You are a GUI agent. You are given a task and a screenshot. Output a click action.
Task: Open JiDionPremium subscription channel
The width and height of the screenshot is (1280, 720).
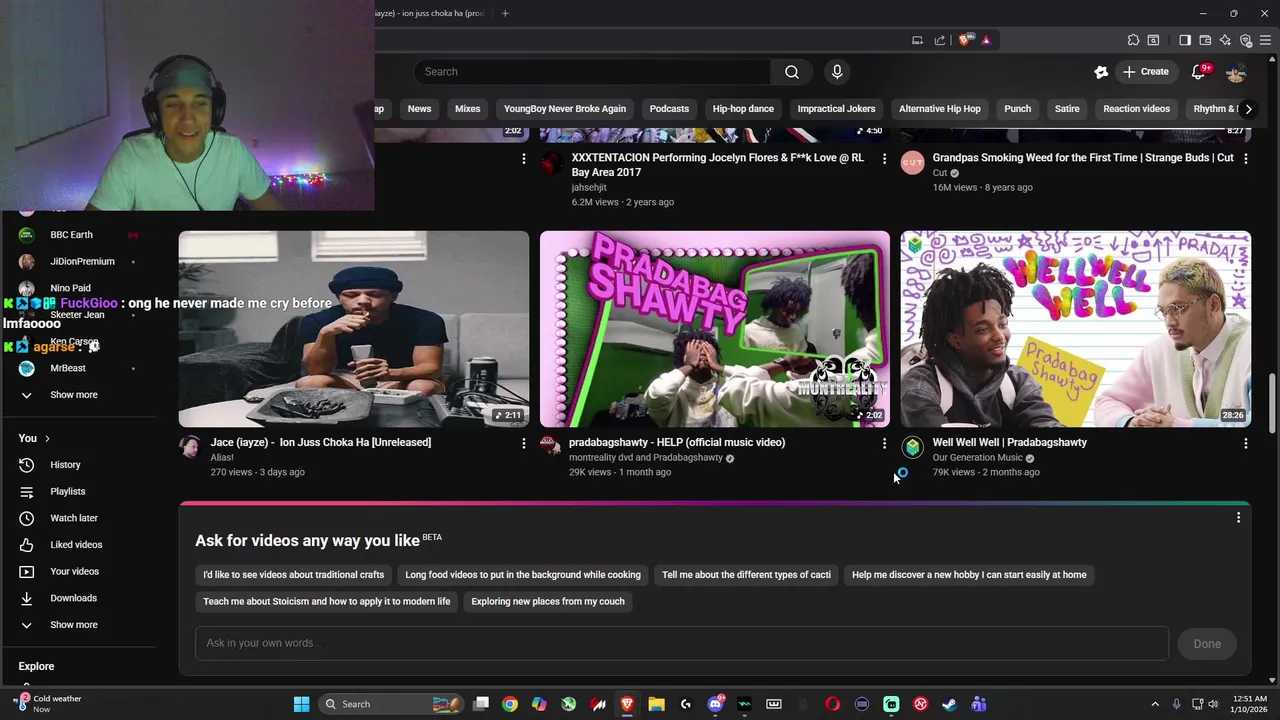point(80,261)
